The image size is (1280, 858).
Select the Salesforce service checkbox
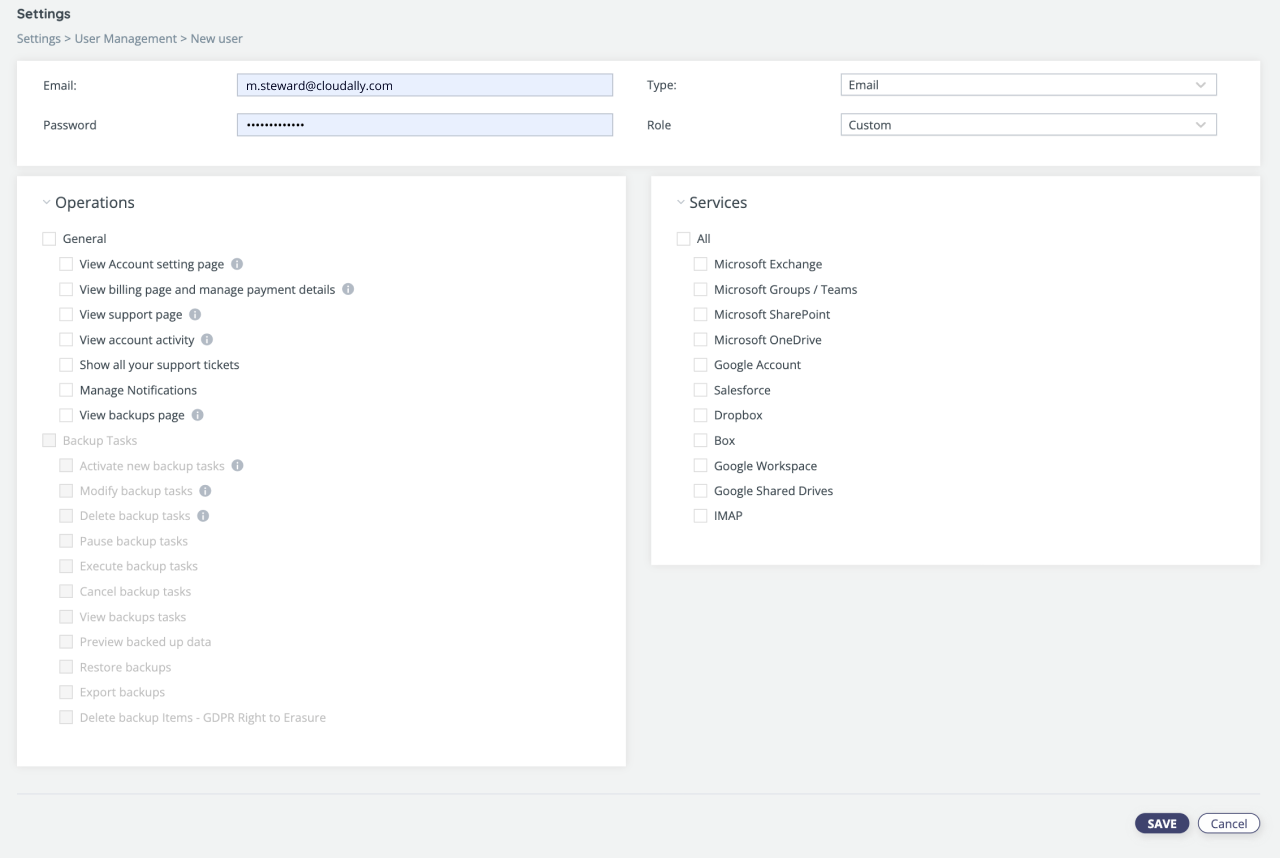700,390
